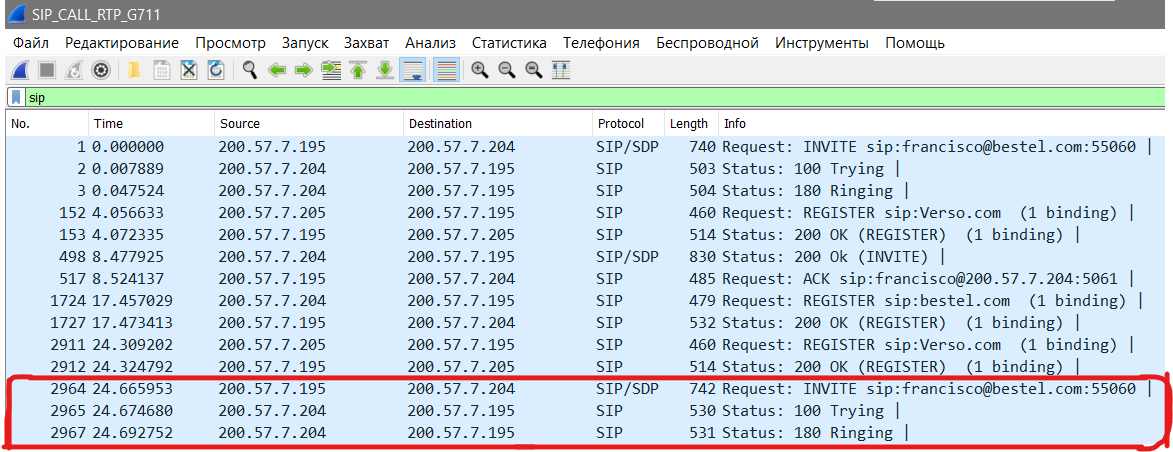Open the Статистика menu

click(x=509, y=43)
